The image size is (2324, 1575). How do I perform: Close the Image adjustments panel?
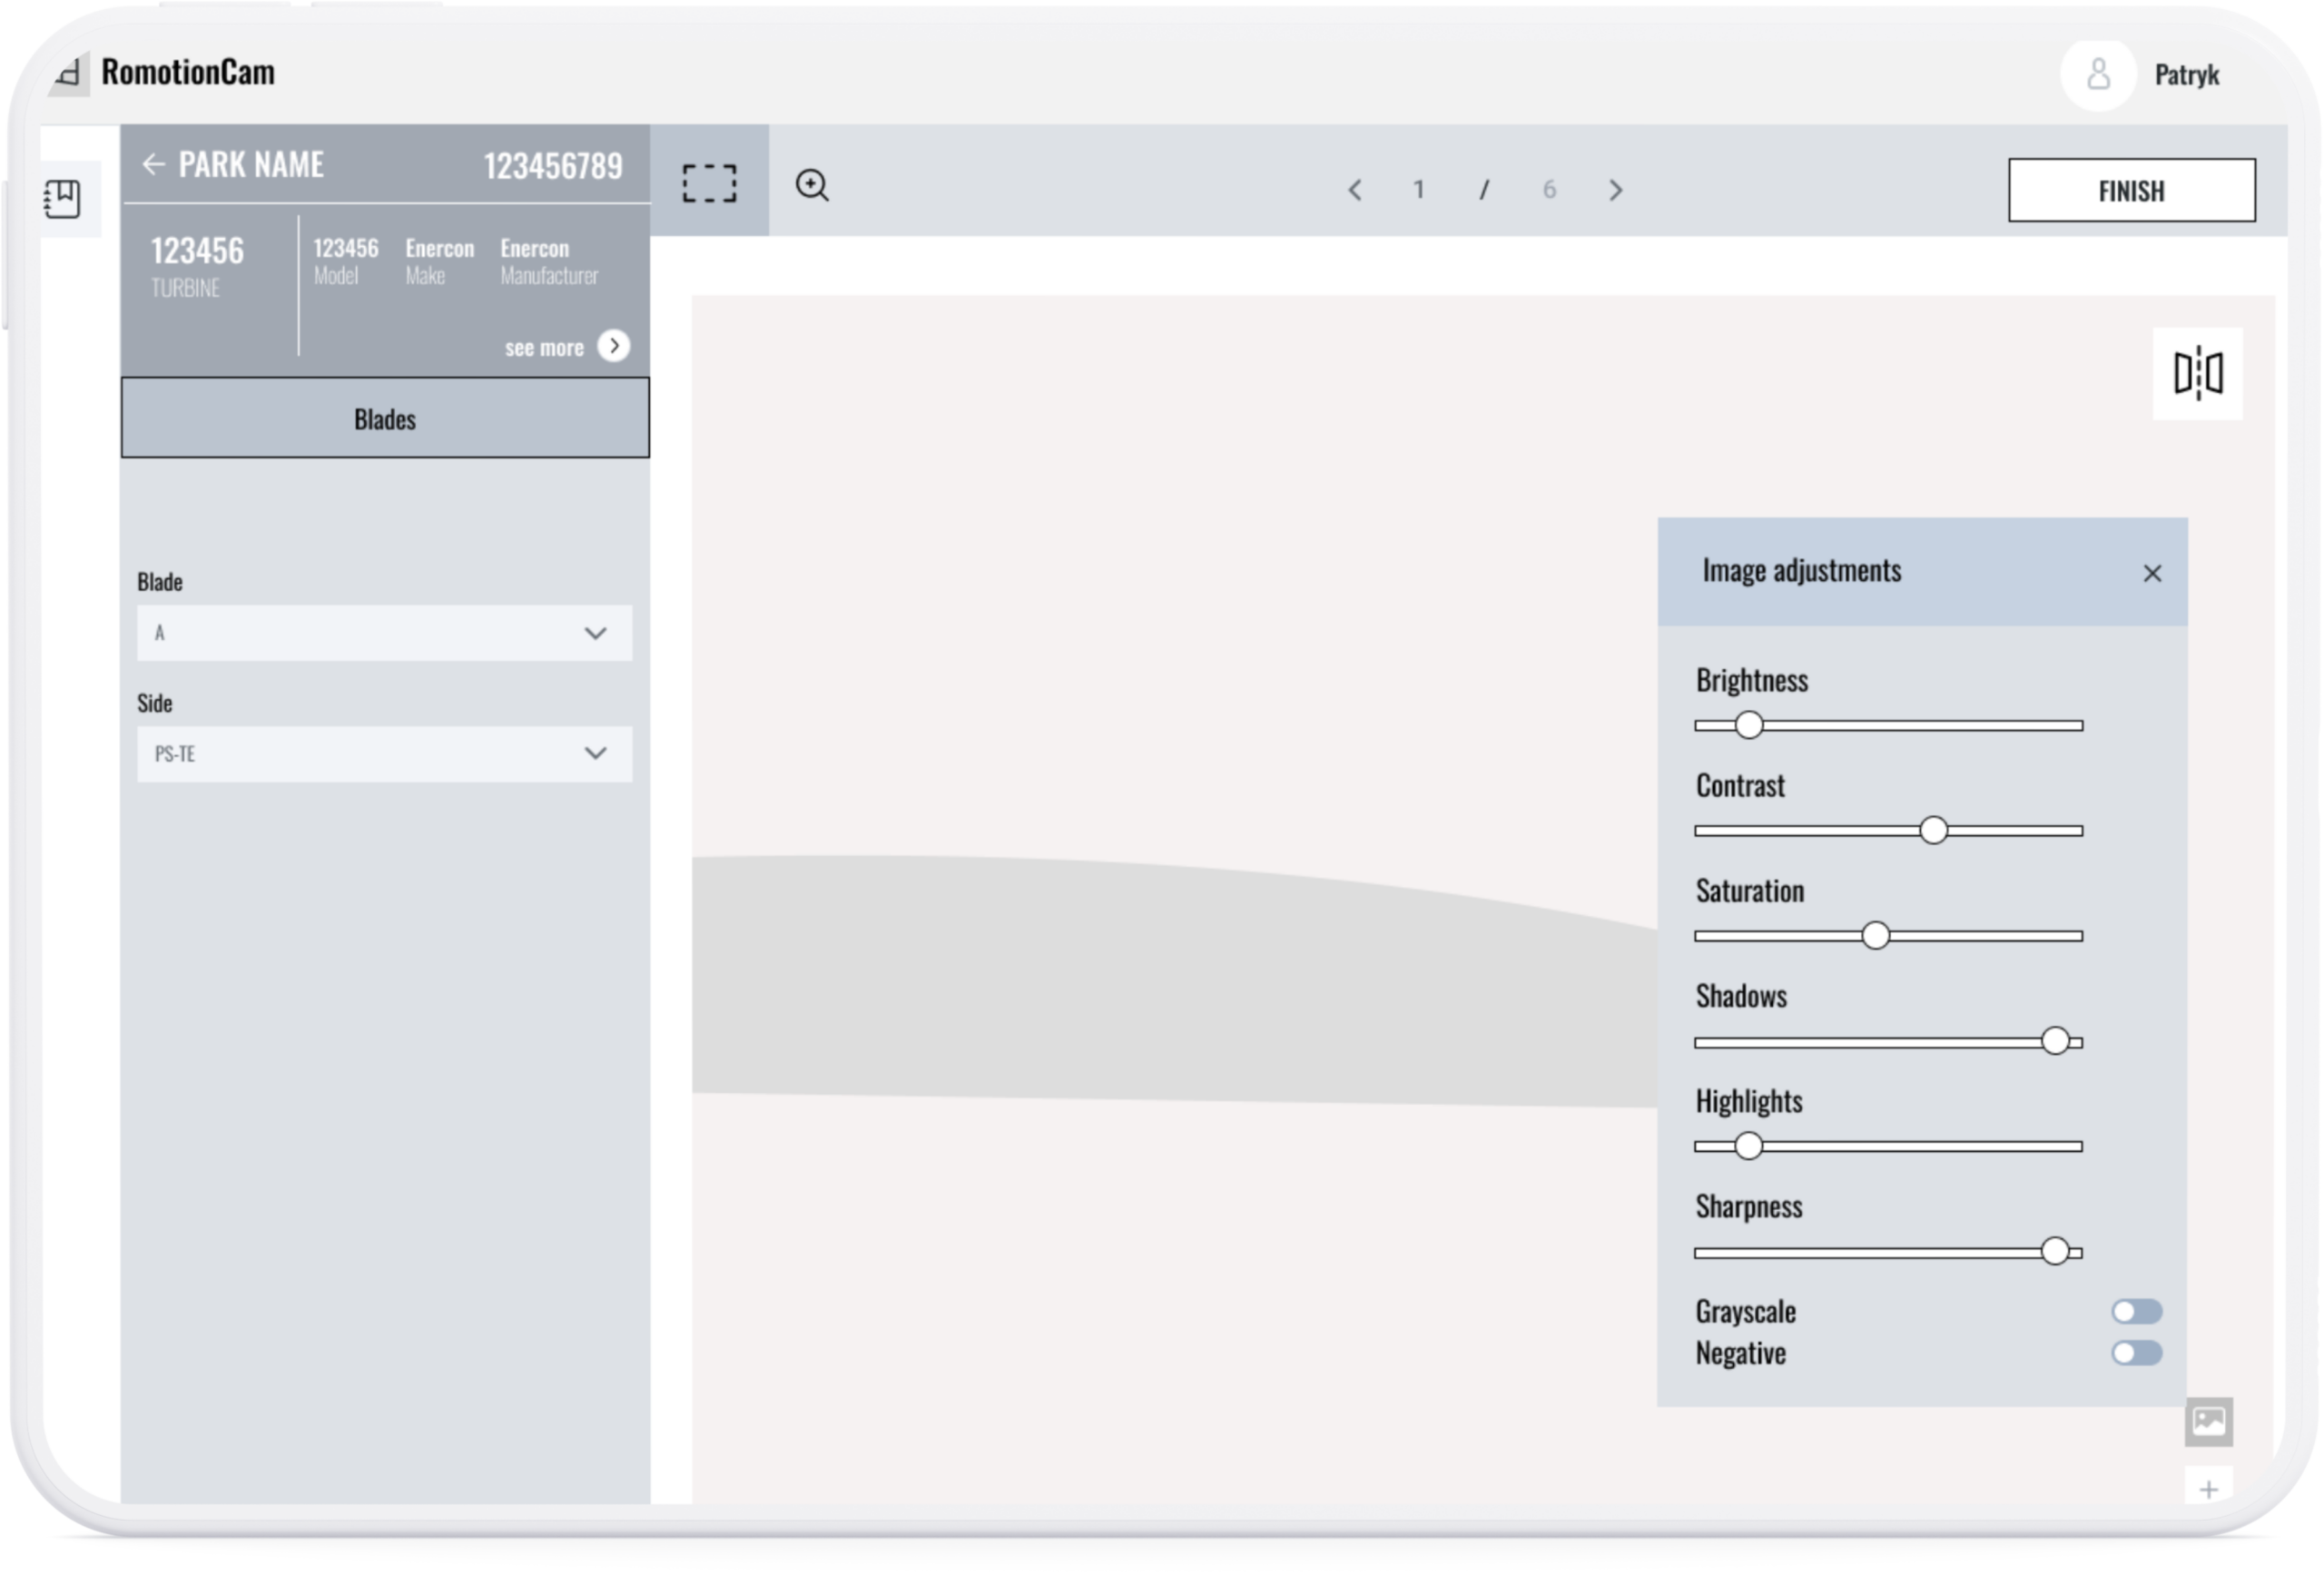(x=2152, y=573)
